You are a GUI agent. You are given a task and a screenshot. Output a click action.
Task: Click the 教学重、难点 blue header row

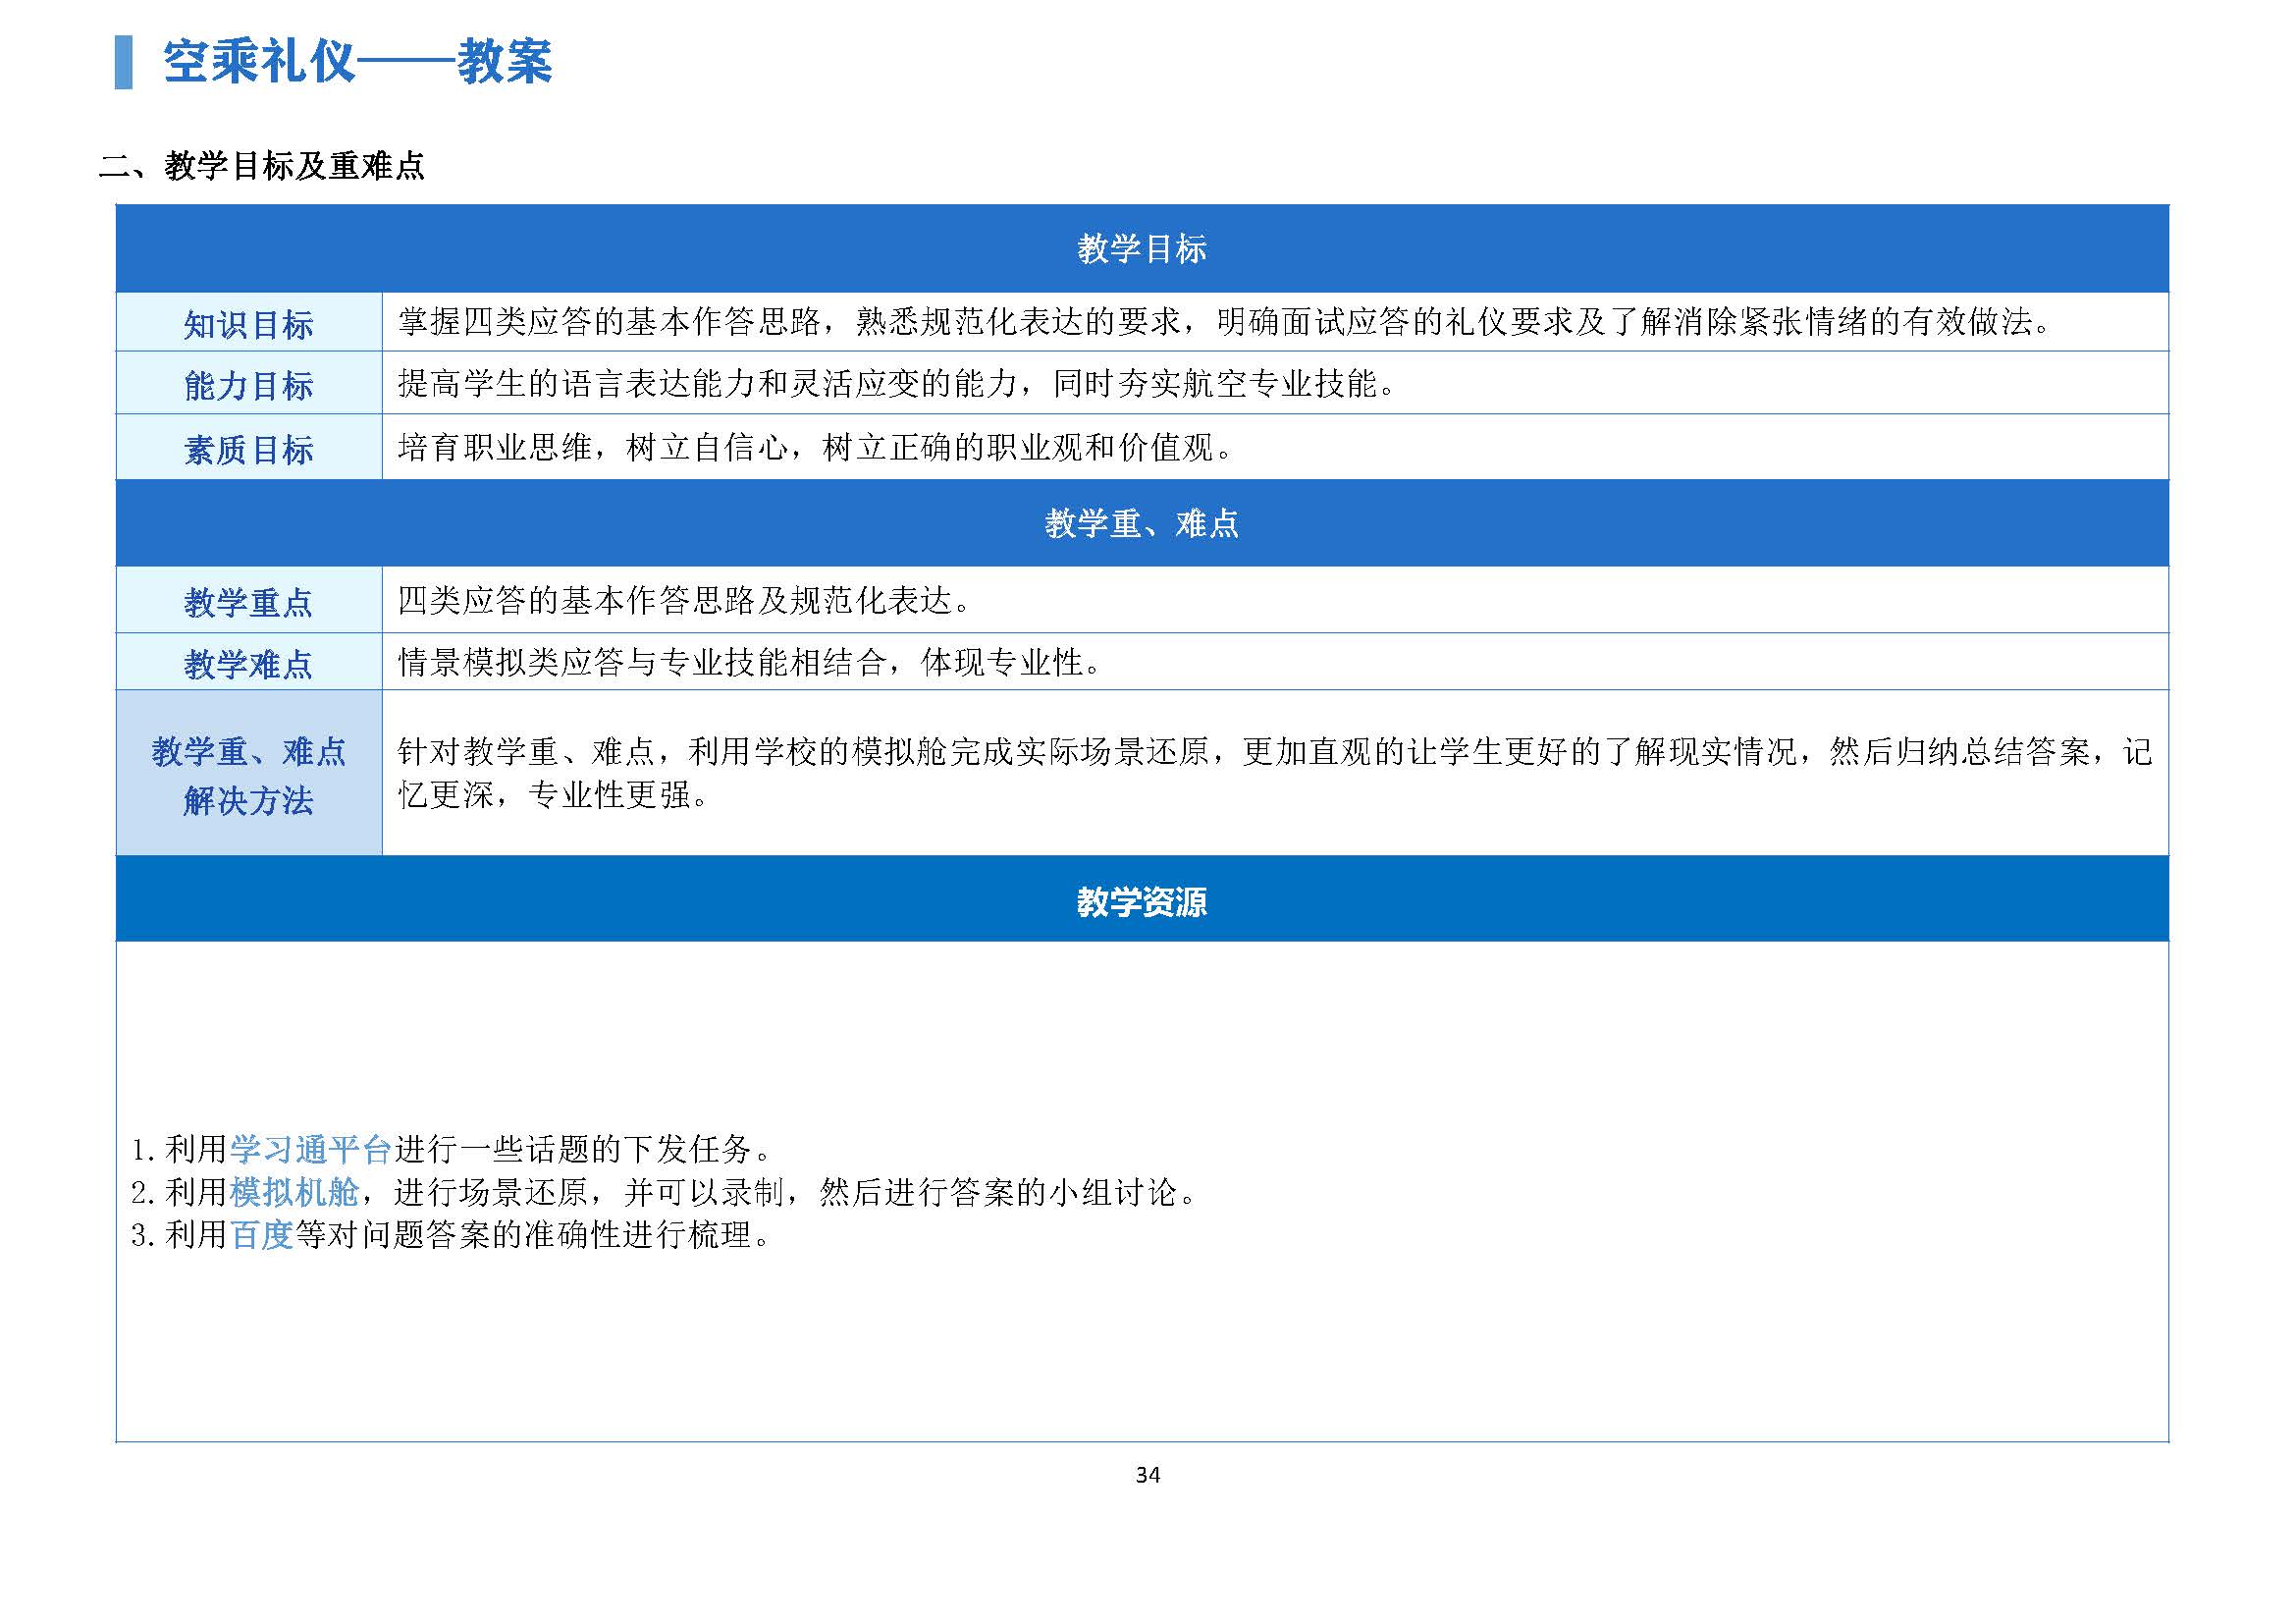(x=1142, y=523)
